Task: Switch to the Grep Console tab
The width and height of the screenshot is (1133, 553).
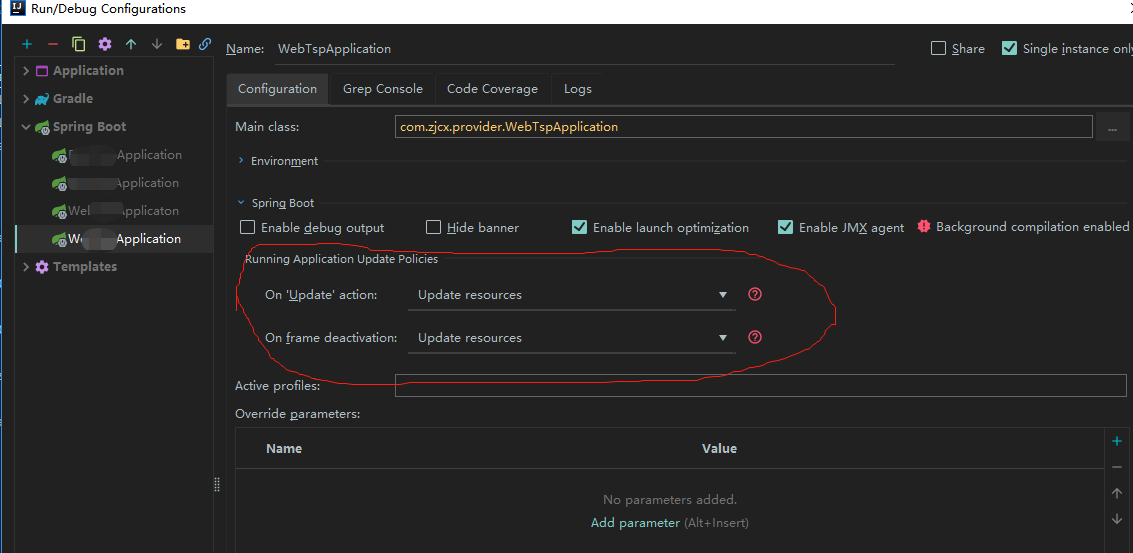Action: point(382,89)
